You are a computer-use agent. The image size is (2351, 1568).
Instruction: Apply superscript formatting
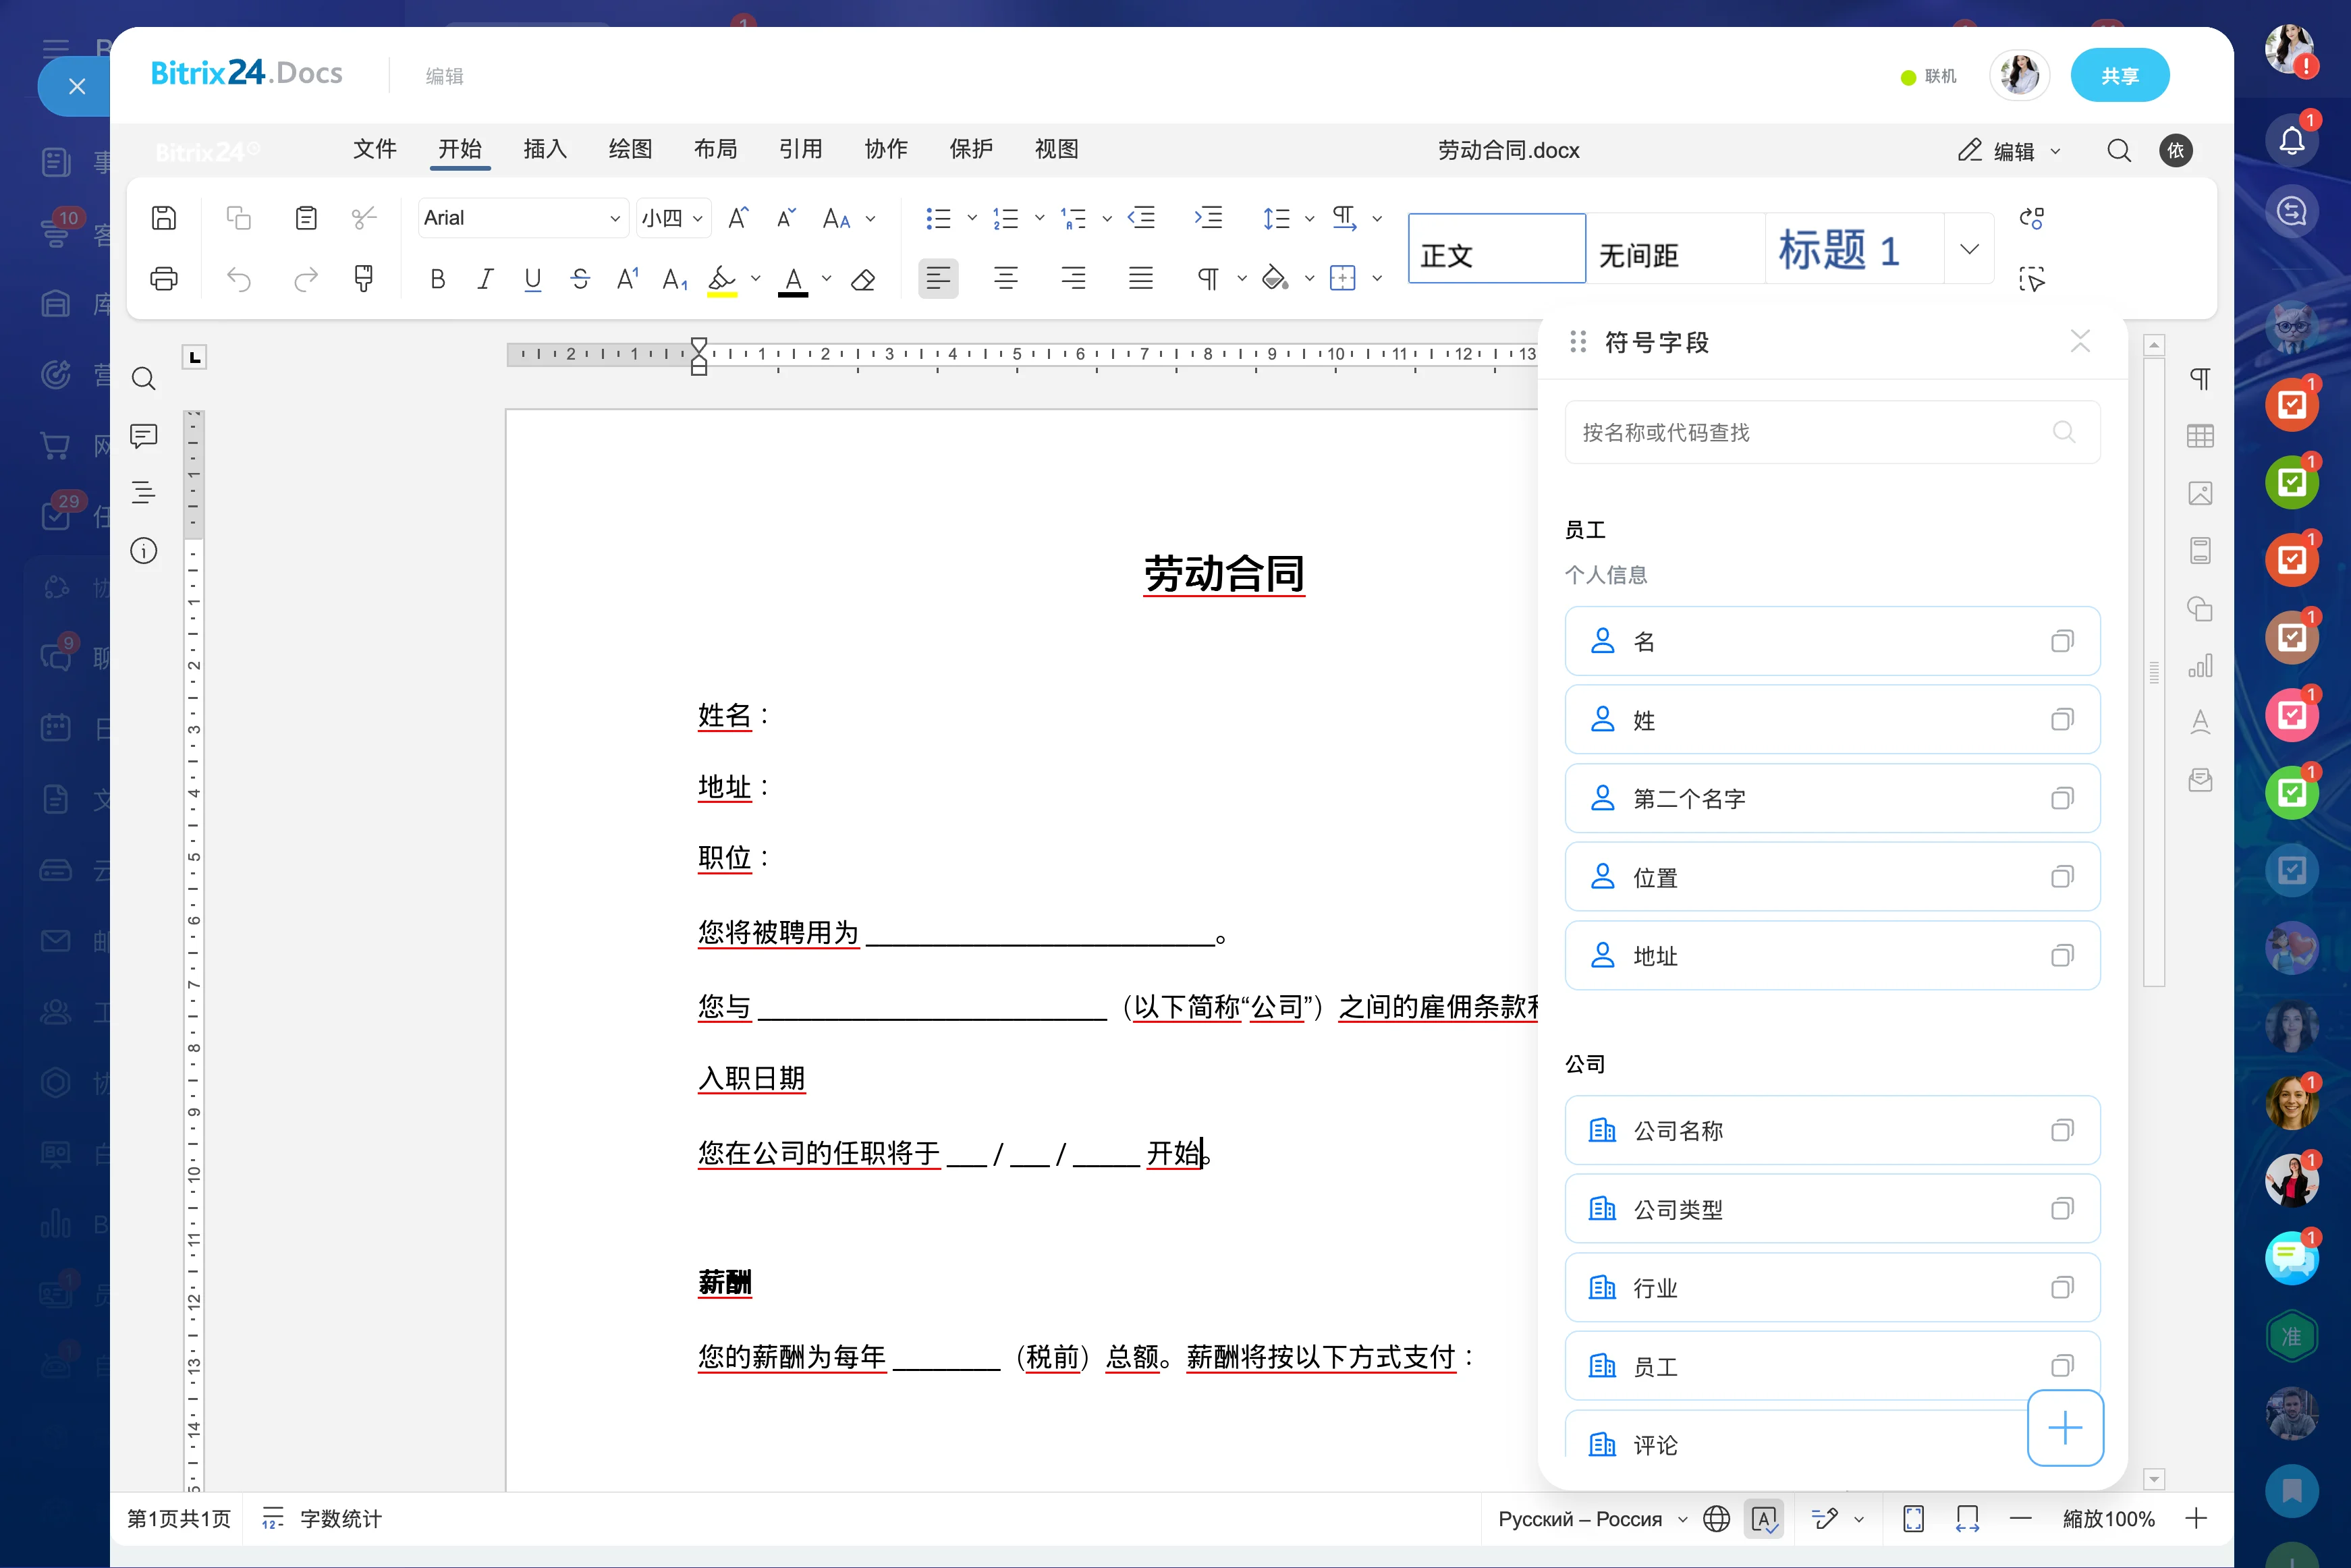click(x=628, y=279)
